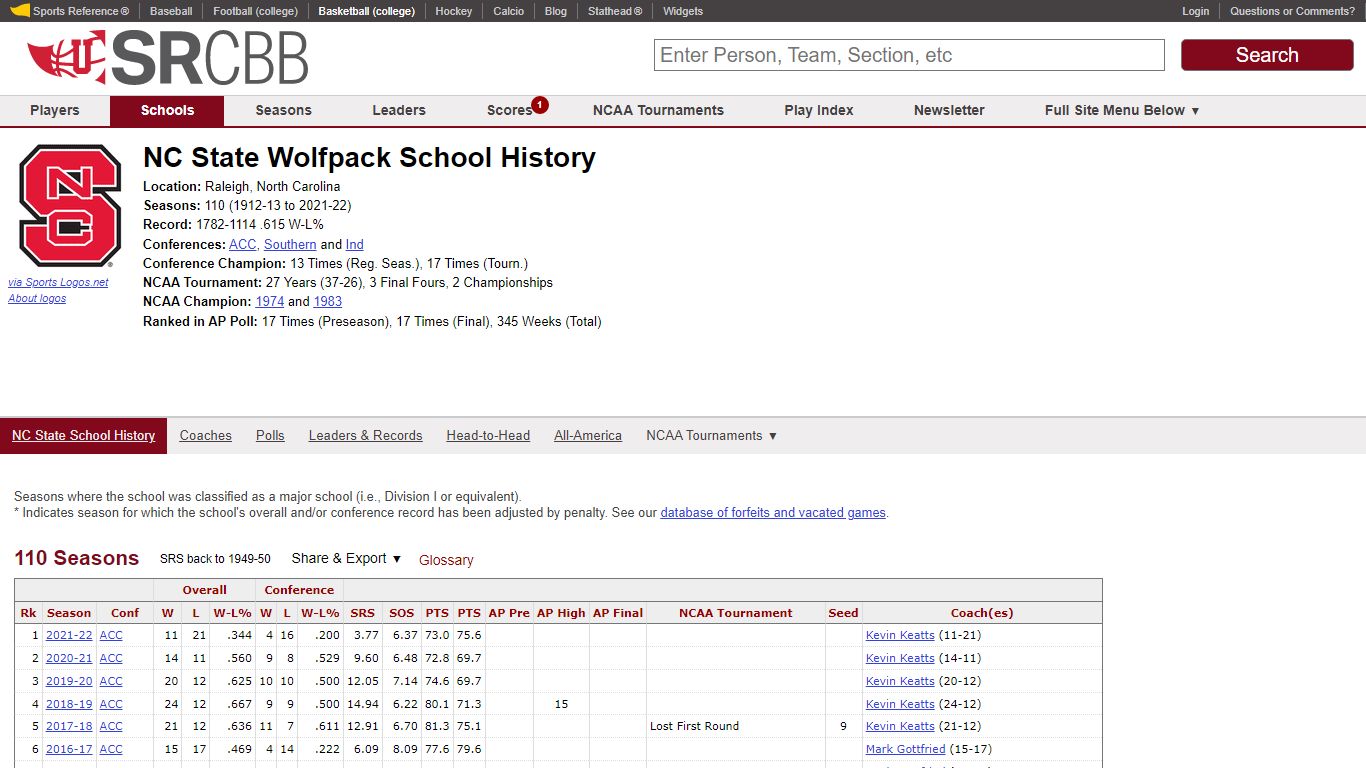
Task: Sort table by Seed column header
Action: click(843, 613)
